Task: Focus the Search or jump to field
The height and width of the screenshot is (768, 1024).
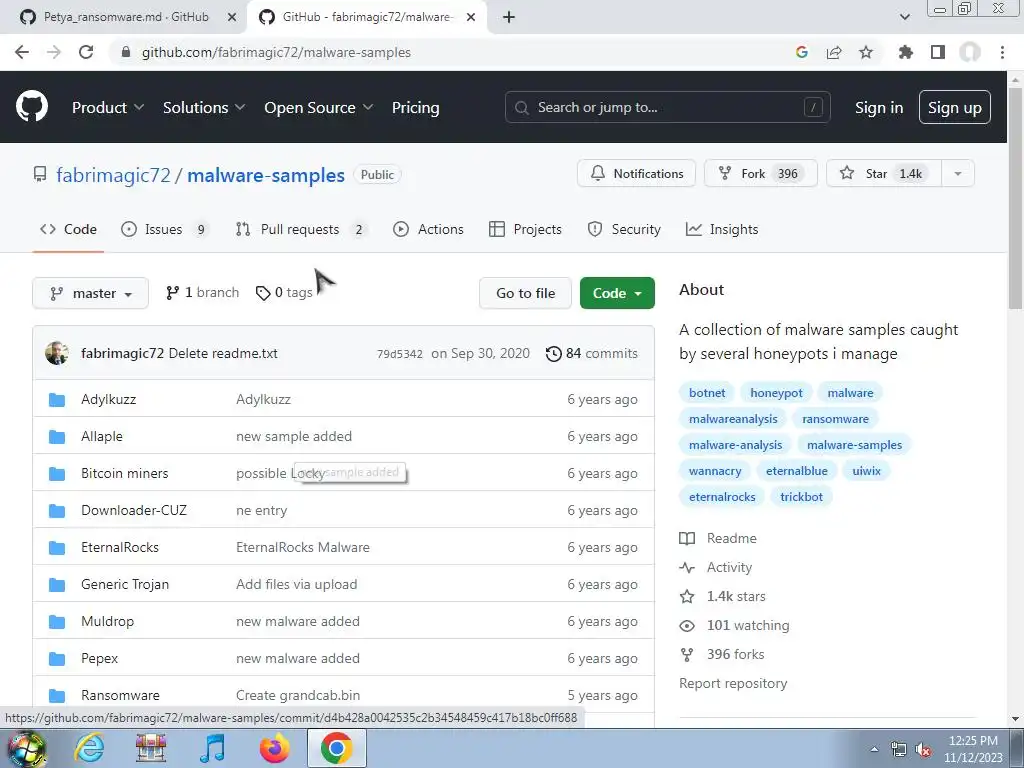Action: point(667,107)
